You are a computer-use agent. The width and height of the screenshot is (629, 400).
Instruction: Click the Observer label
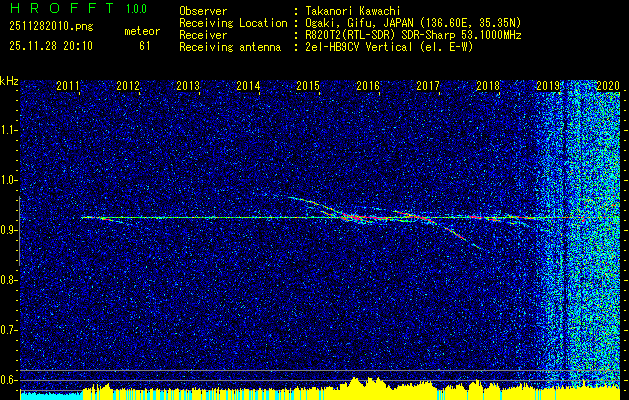[x=203, y=11]
